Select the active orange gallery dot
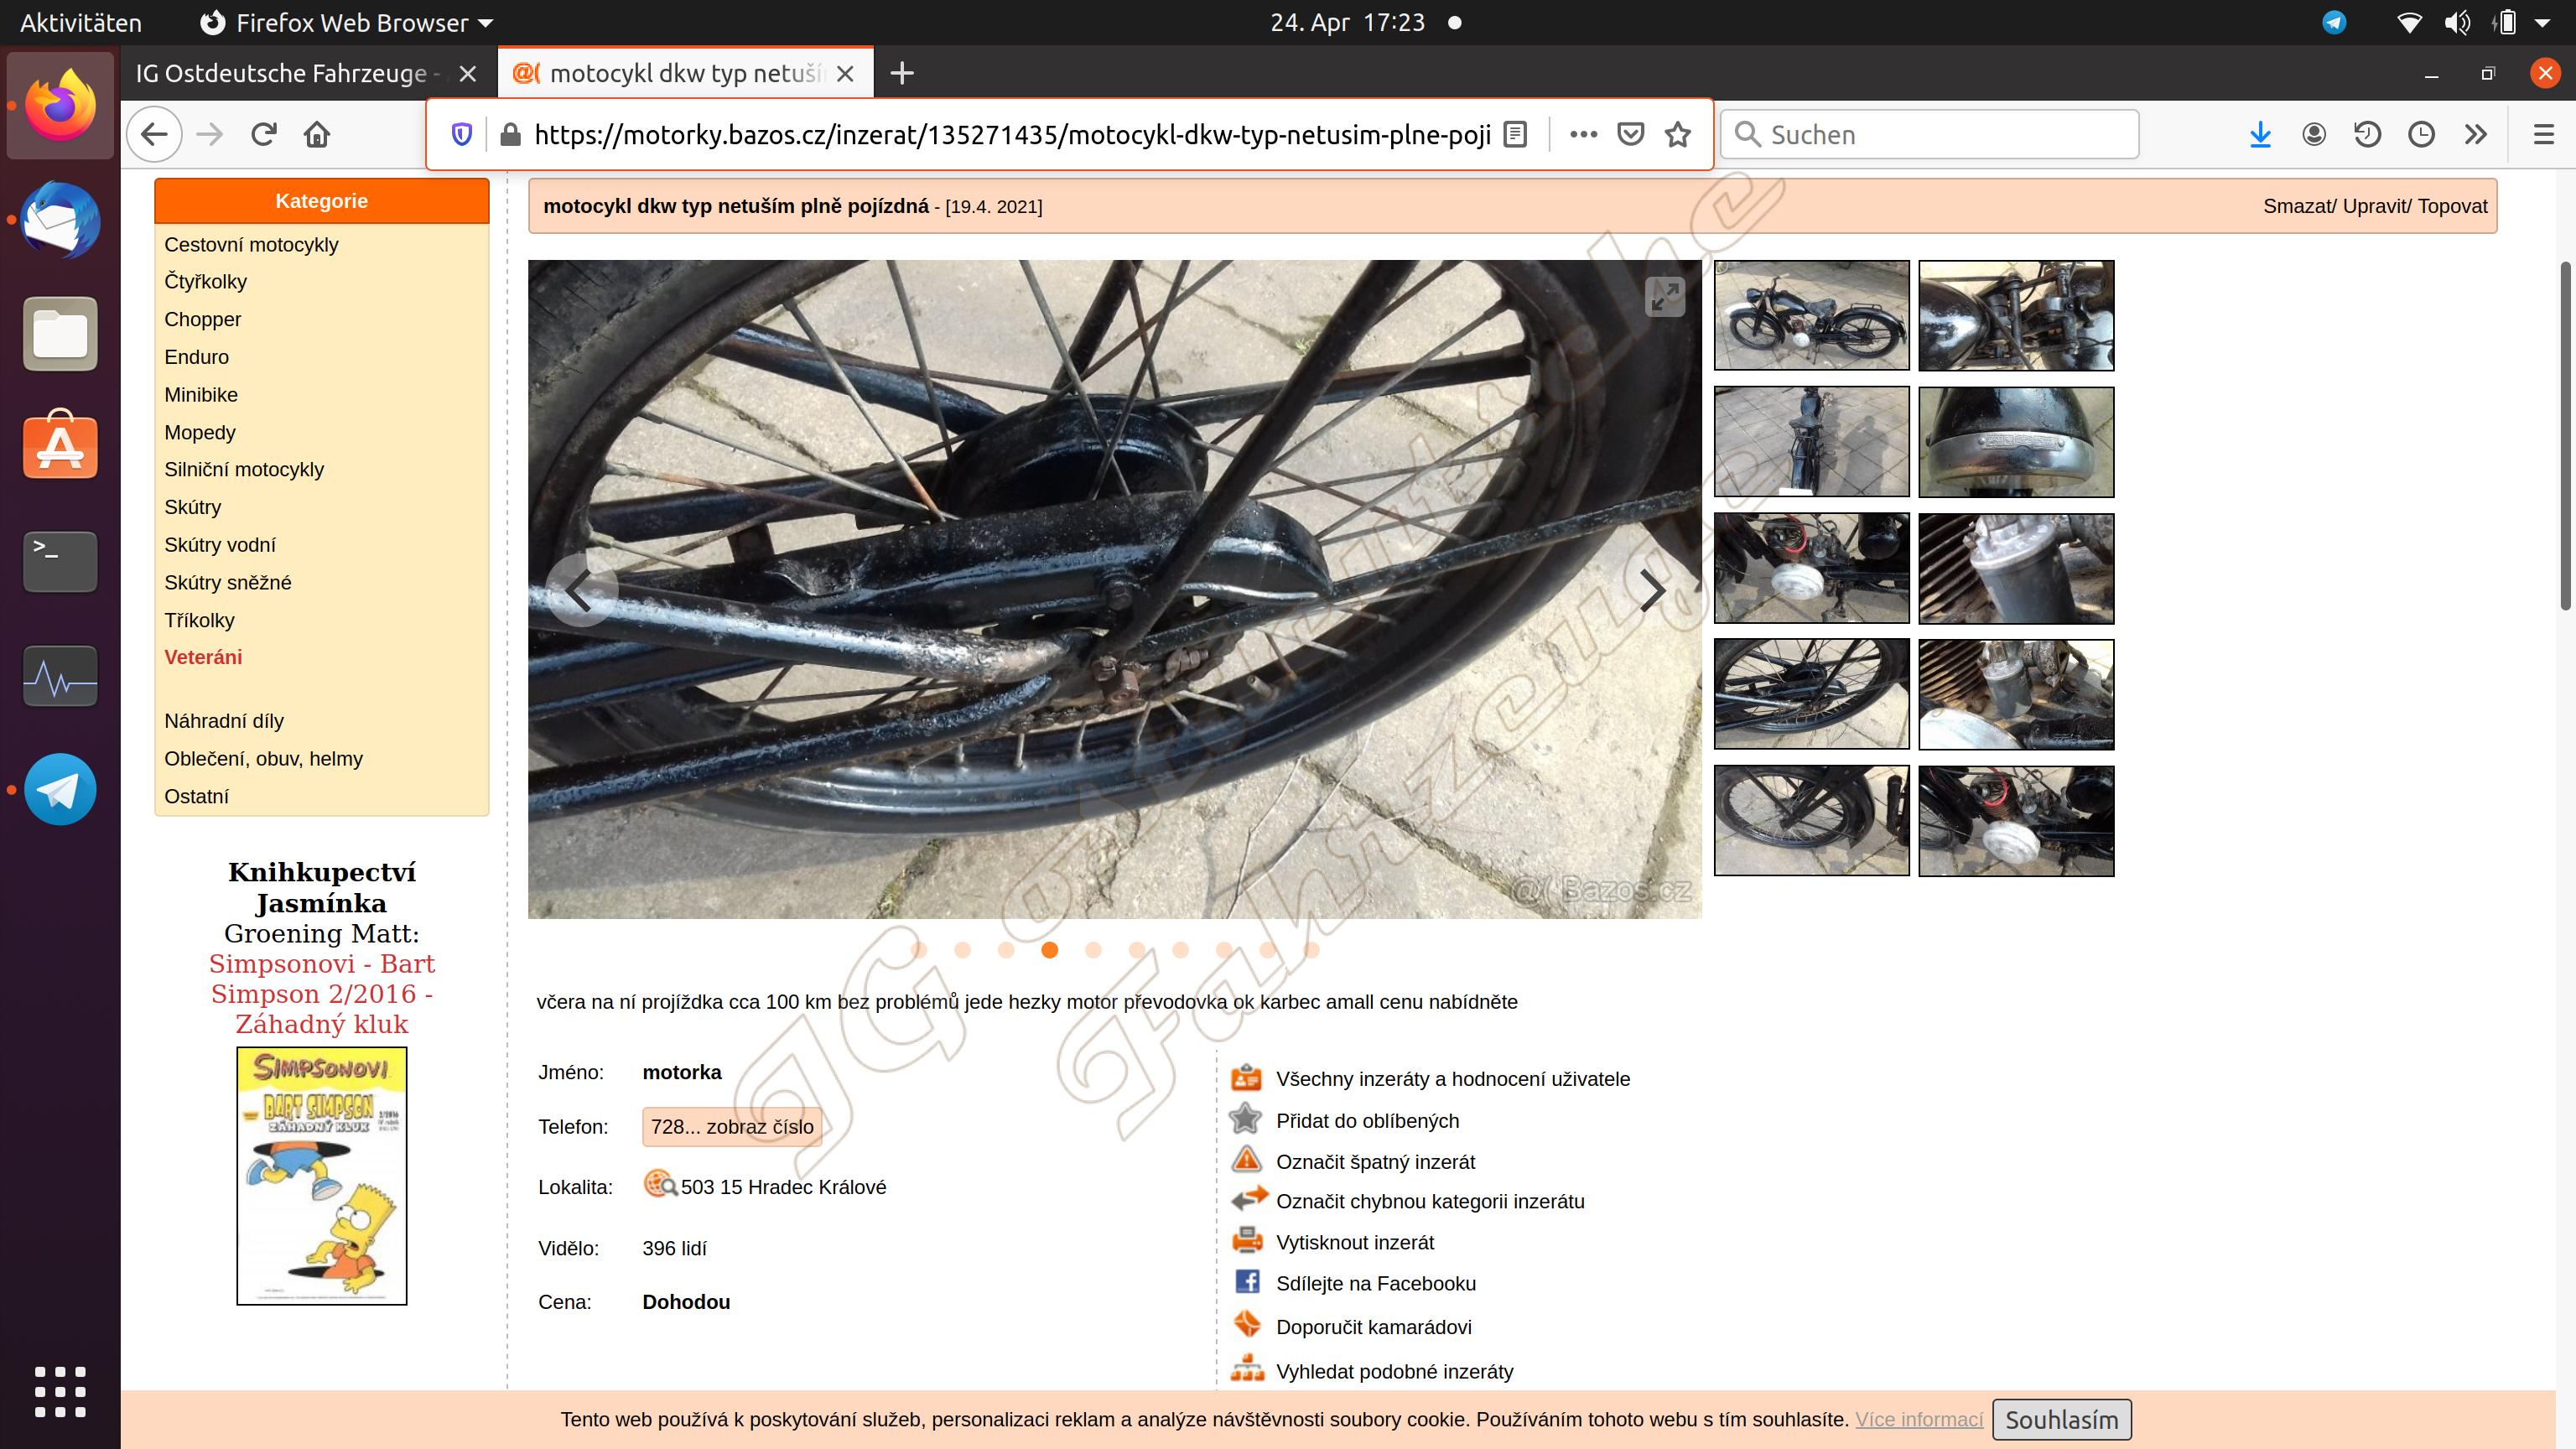 point(1049,950)
